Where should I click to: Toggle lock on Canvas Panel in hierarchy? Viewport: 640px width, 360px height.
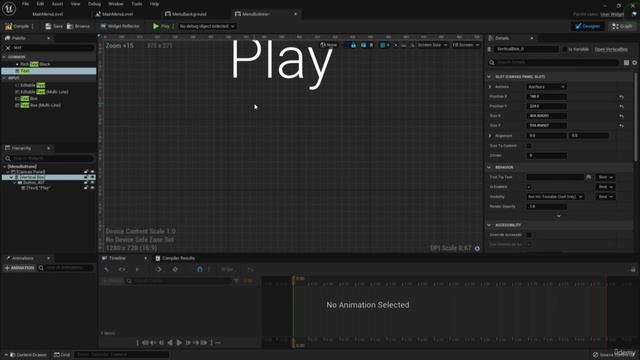[86, 172]
